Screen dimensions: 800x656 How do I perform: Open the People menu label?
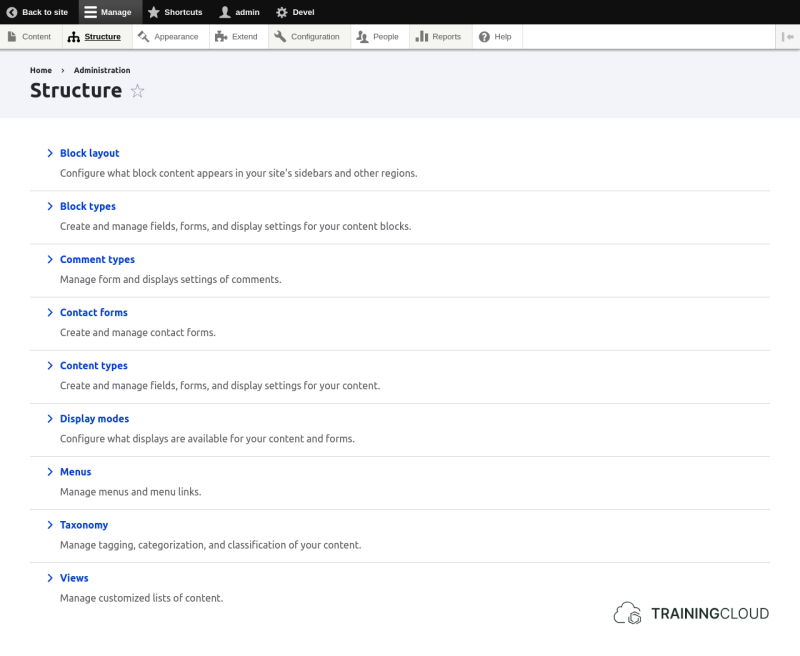tap(386, 37)
